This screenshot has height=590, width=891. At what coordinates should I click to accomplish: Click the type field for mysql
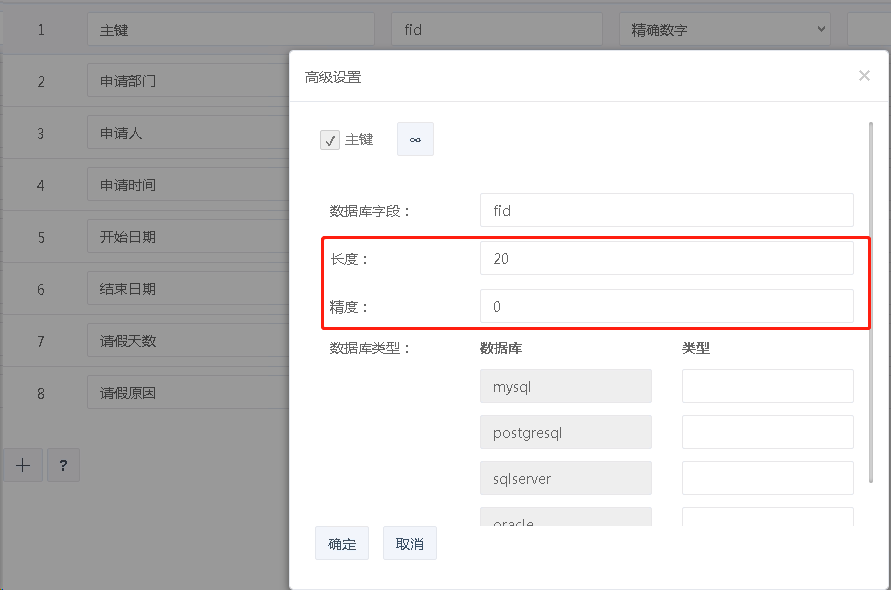coord(767,386)
